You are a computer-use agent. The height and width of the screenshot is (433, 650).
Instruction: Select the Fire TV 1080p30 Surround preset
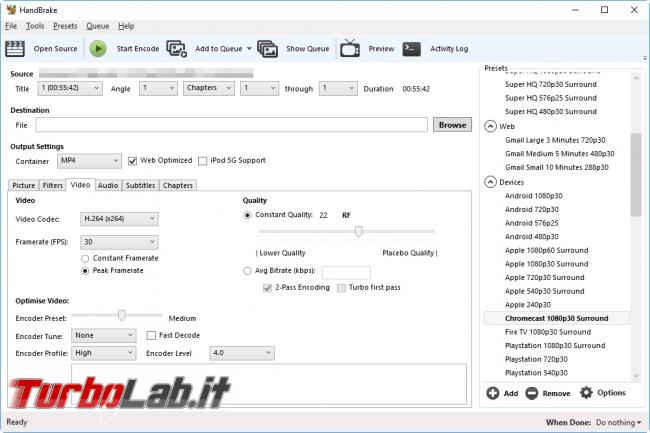(x=548, y=332)
